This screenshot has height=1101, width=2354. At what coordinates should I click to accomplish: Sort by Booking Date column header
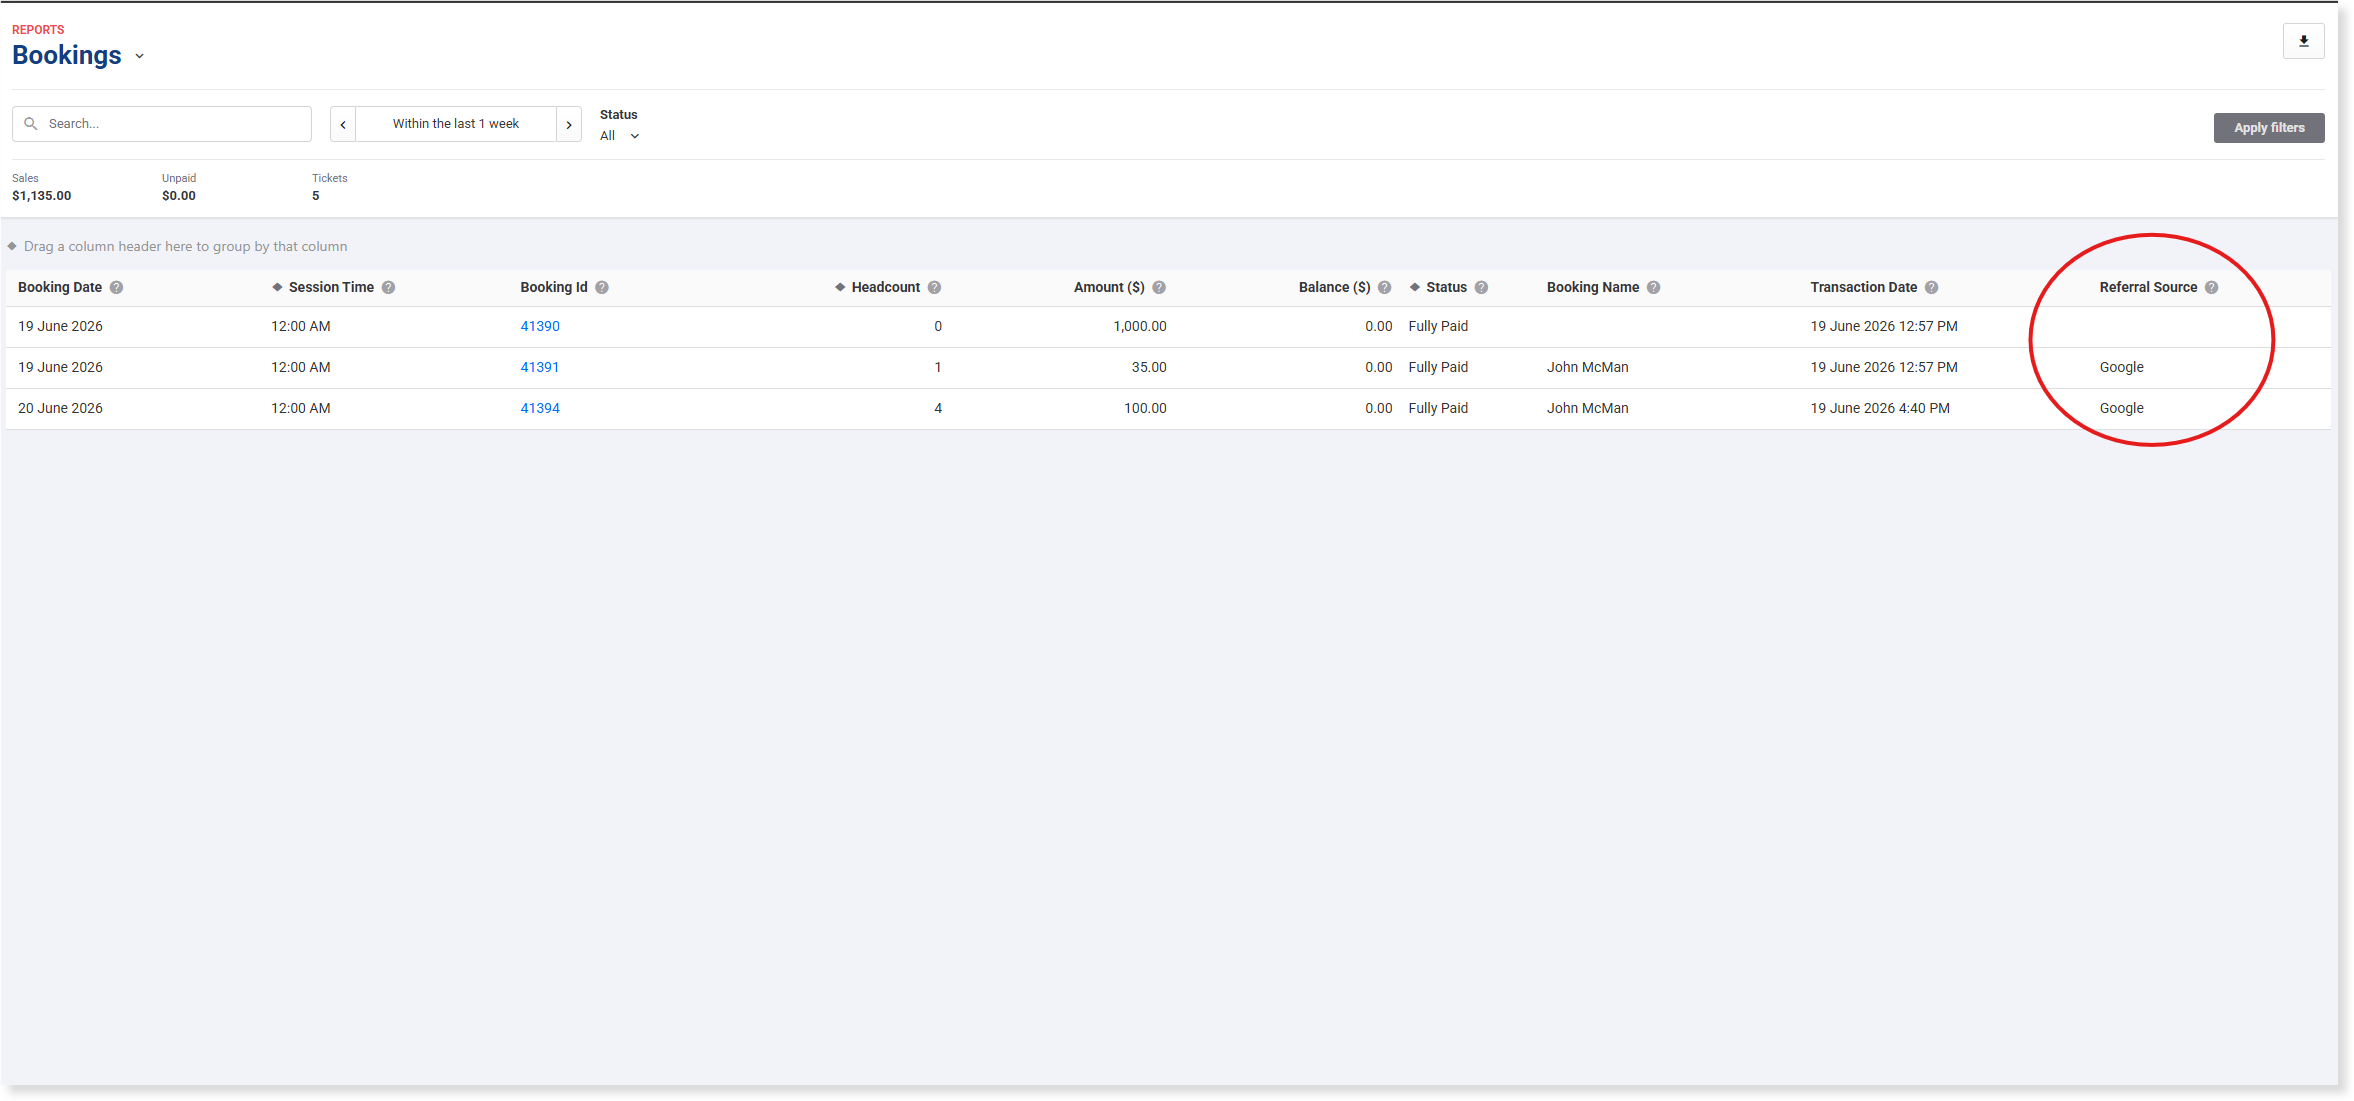pos(60,287)
